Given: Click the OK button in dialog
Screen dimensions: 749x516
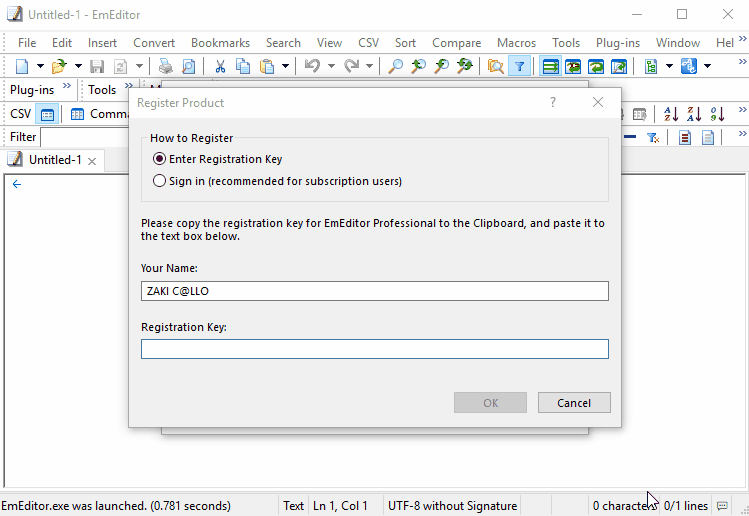Looking at the screenshot, I should [x=491, y=403].
